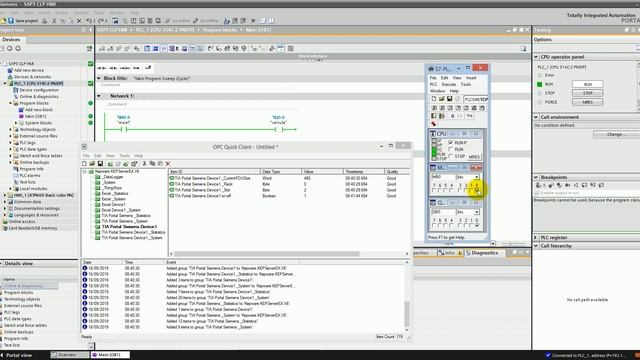Screen dimensions: 640x360
Task: Click the Copy icon in OPC Quick Client
Action: coord(152,164)
